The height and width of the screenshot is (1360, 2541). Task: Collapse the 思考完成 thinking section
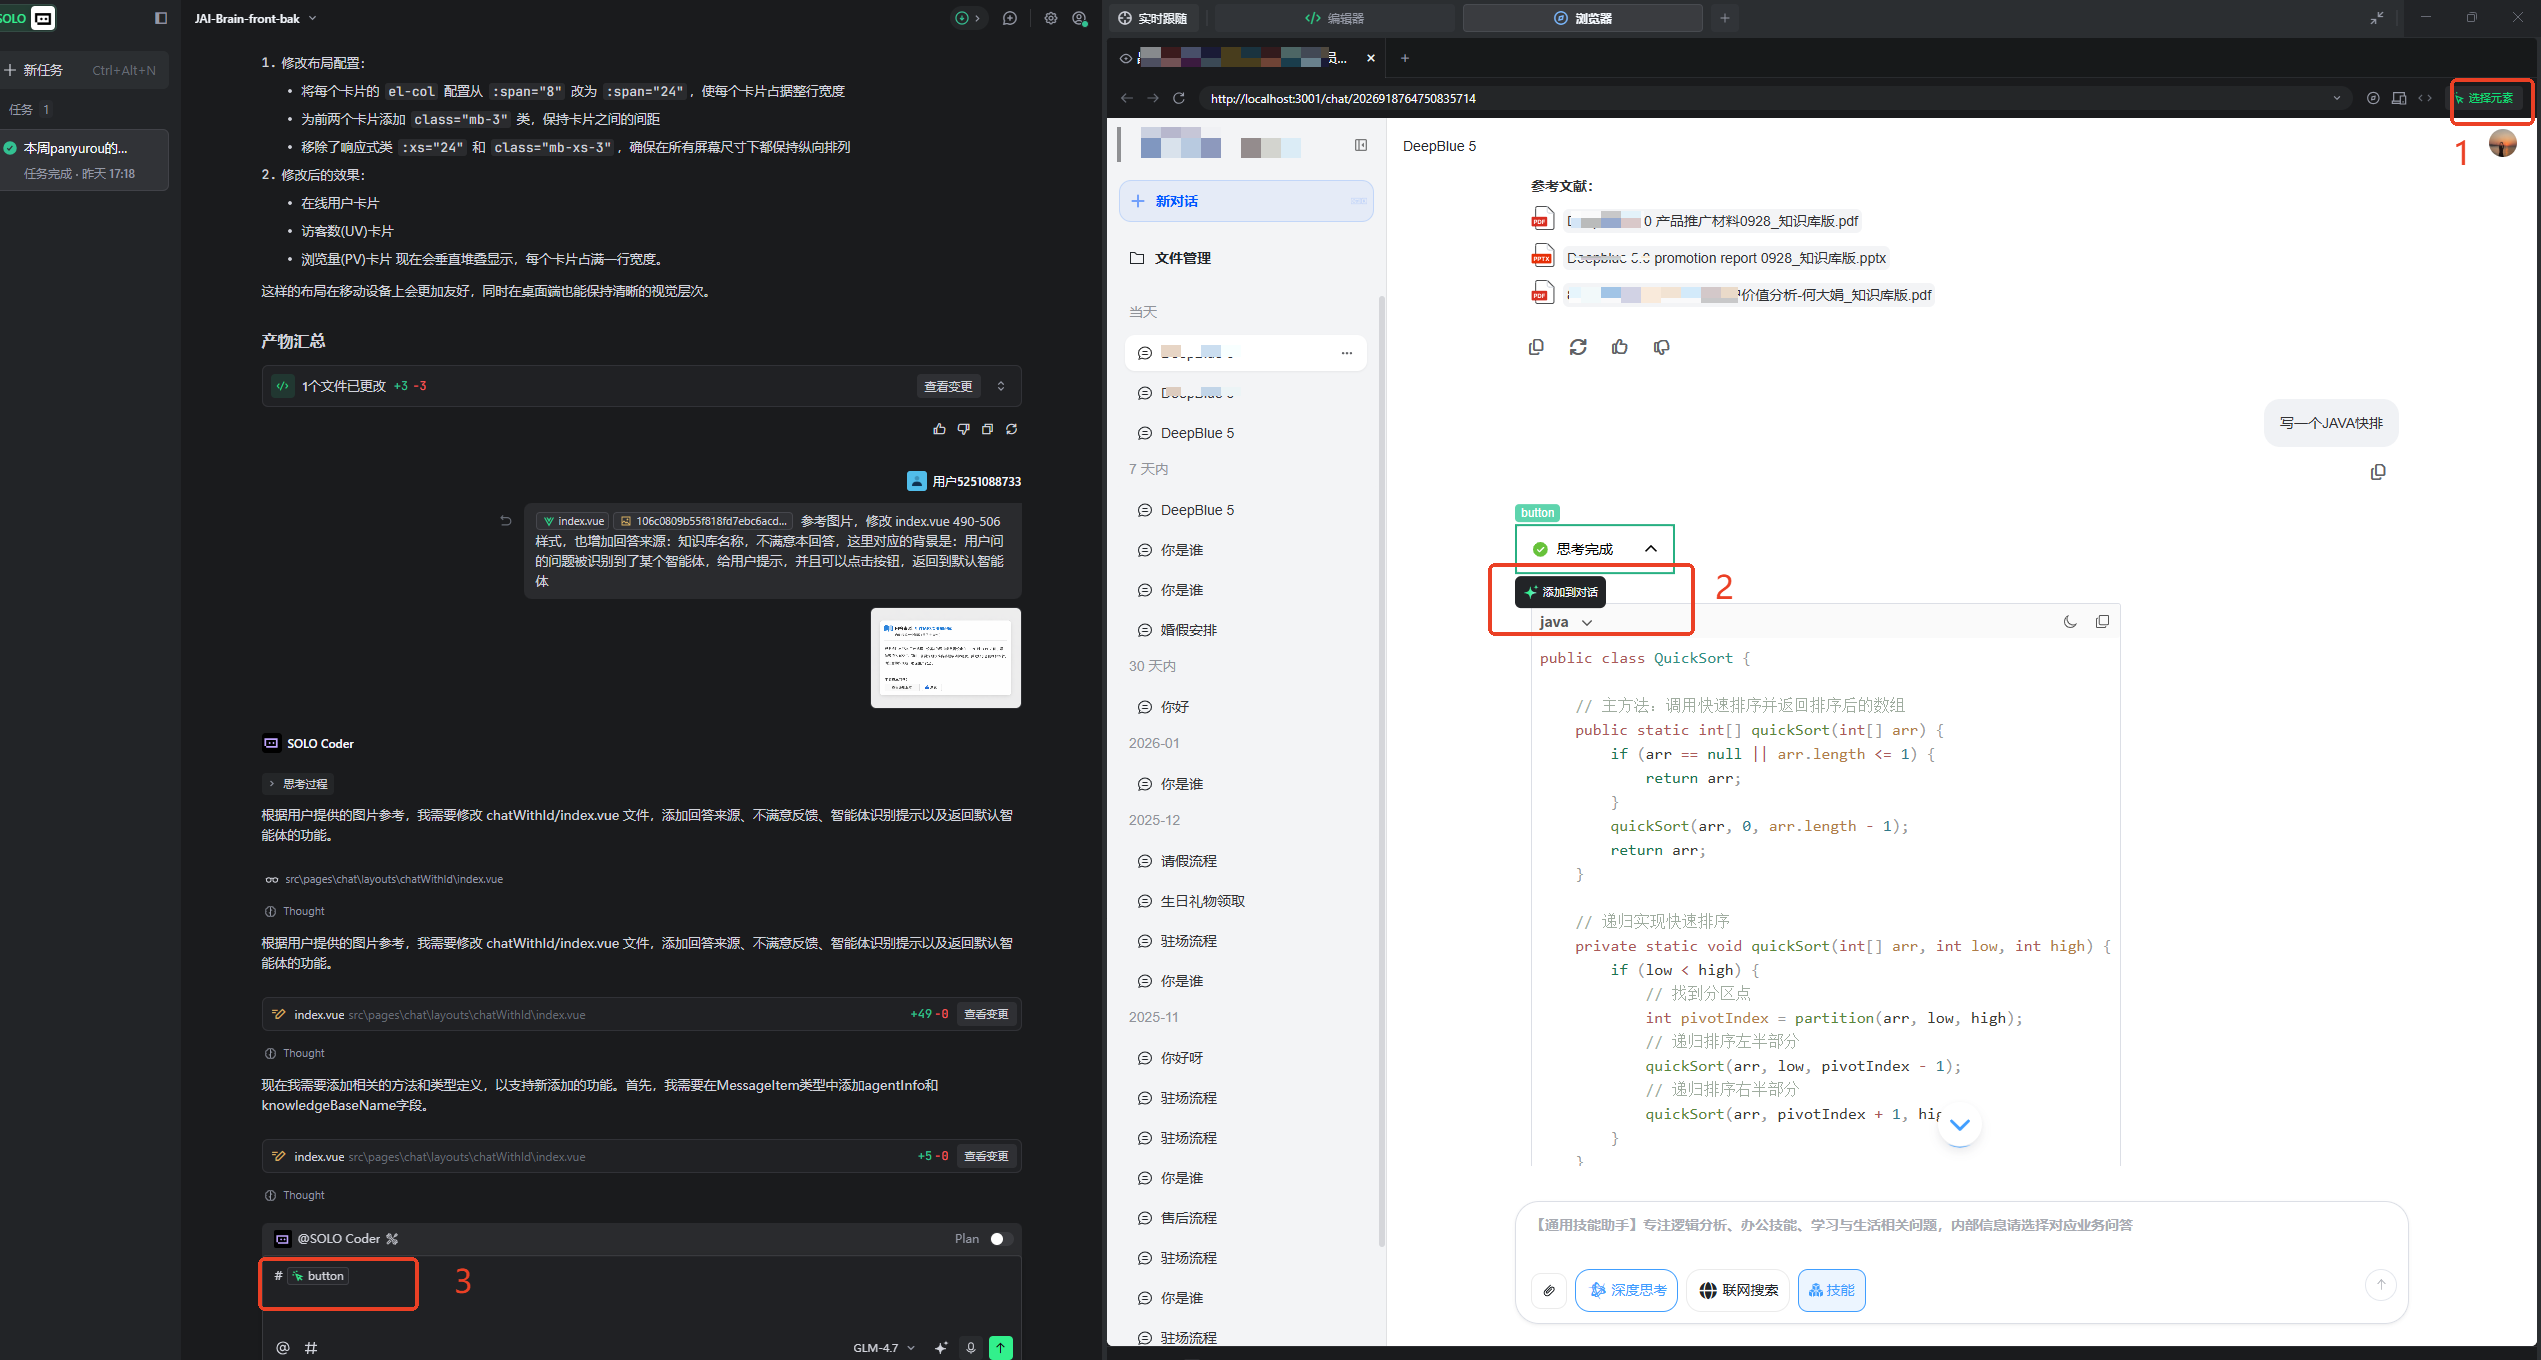tap(1650, 549)
